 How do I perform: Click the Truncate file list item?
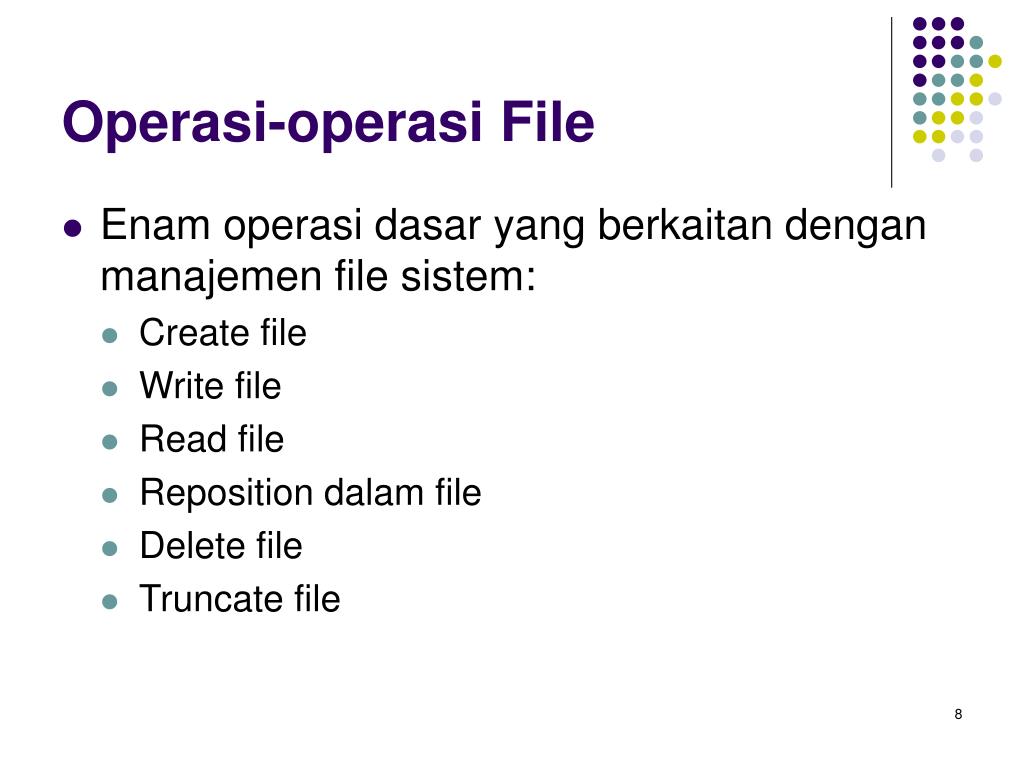[x=240, y=599]
